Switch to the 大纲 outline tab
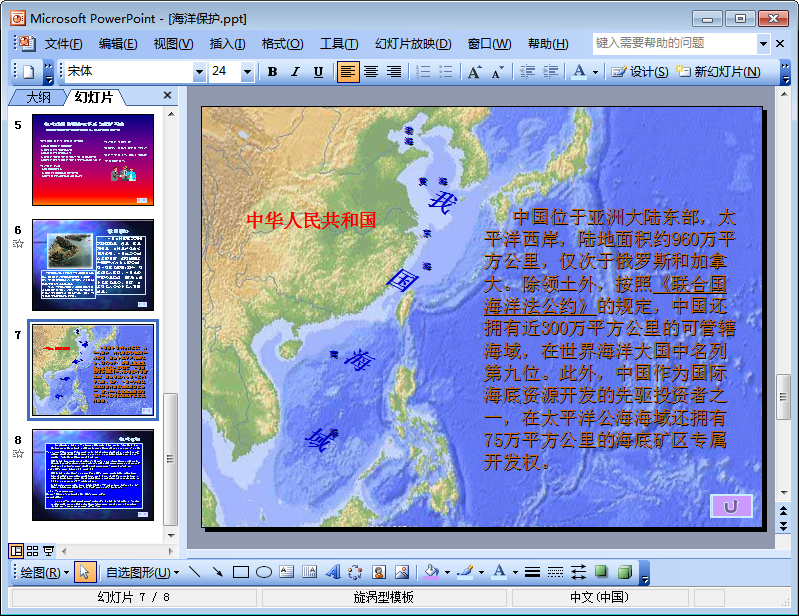 tap(38, 97)
